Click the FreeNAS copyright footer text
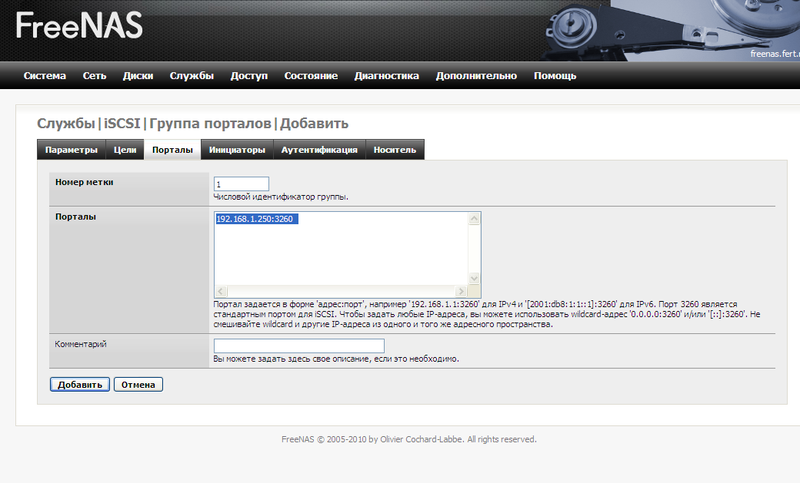The width and height of the screenshot is (800, 483). coord(409,439)
